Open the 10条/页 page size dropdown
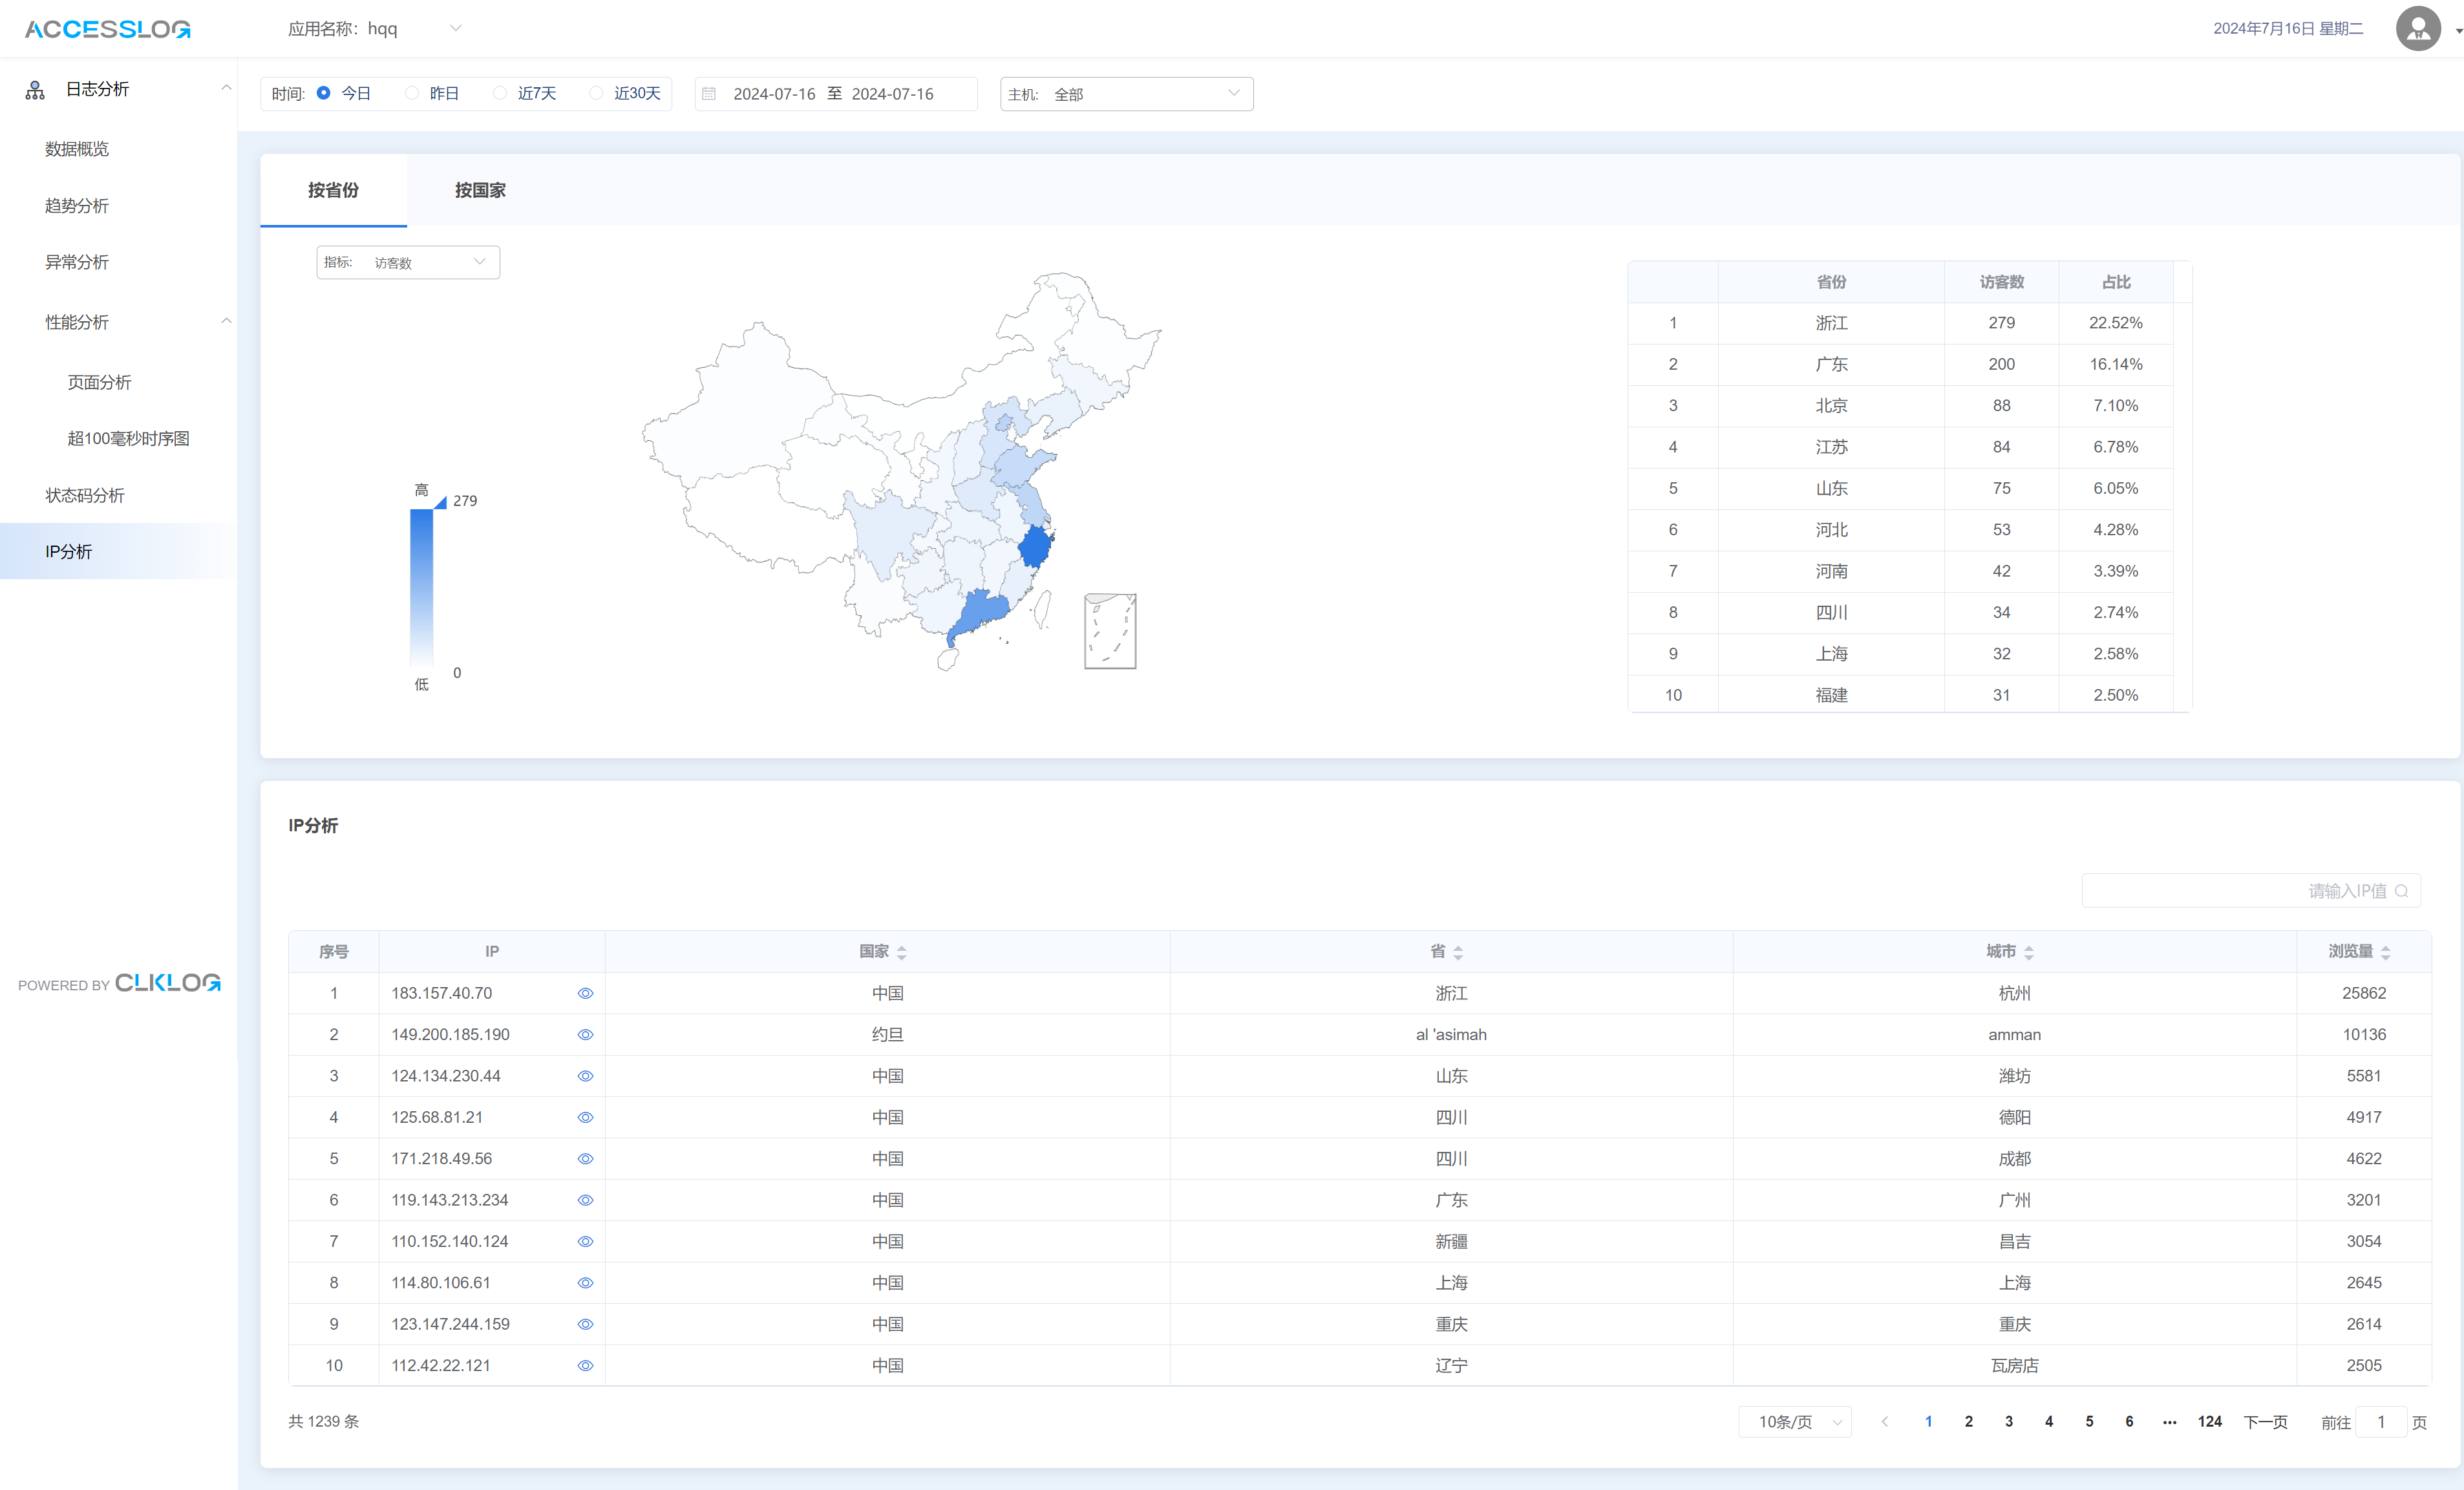Screen dimensions: 2464x1490 tap(1794, 1421)
